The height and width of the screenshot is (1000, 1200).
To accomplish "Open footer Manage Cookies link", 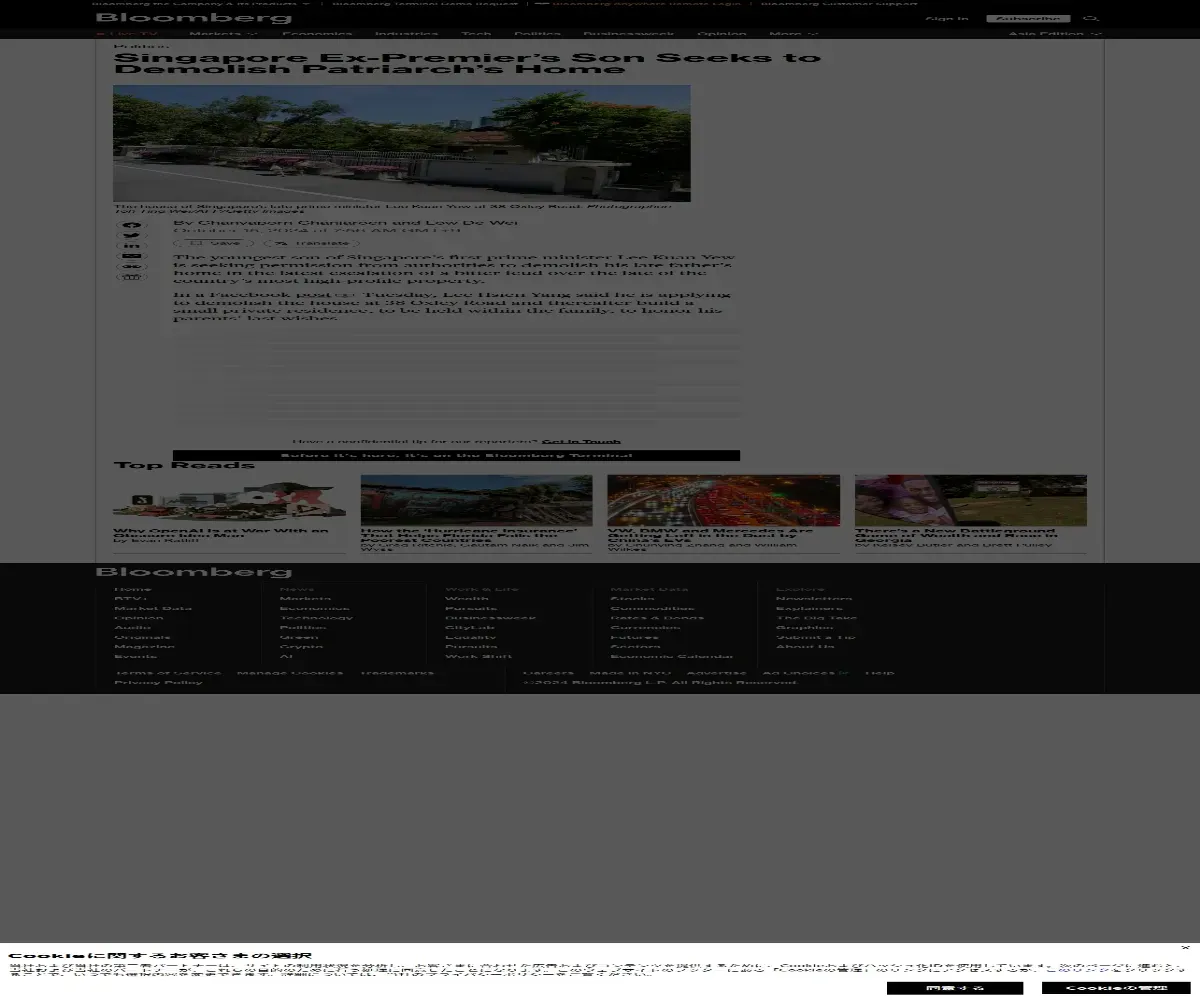I will [290, 673].
